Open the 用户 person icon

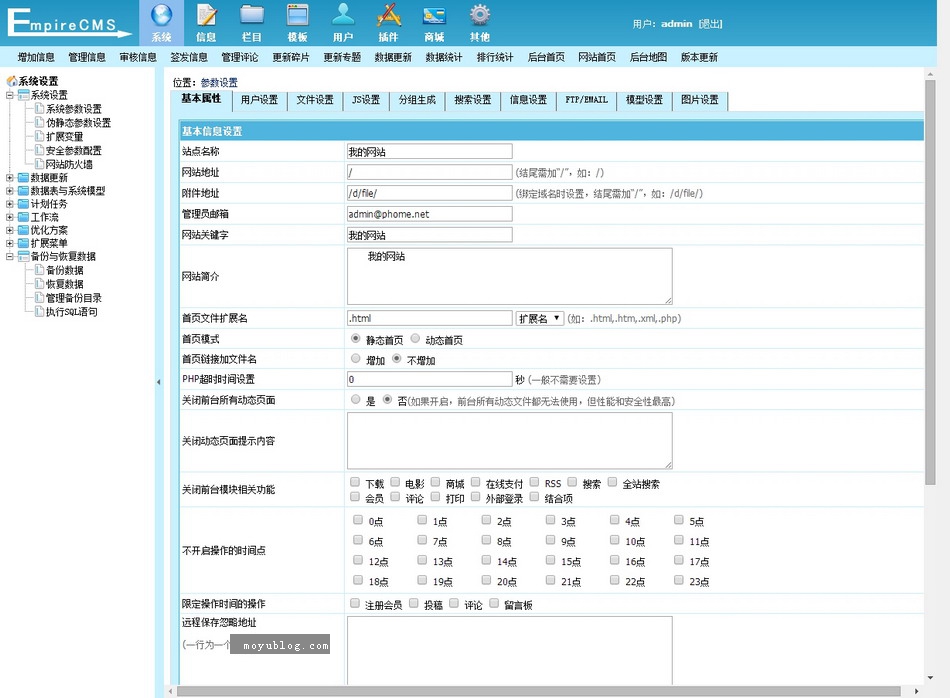point(343,15)
